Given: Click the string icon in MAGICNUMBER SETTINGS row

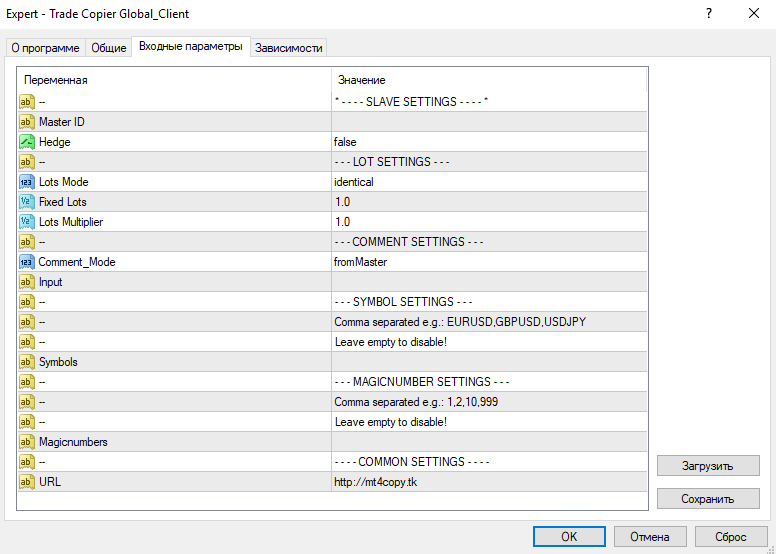Looking at the screenshot, I should (x=27, y=382).
